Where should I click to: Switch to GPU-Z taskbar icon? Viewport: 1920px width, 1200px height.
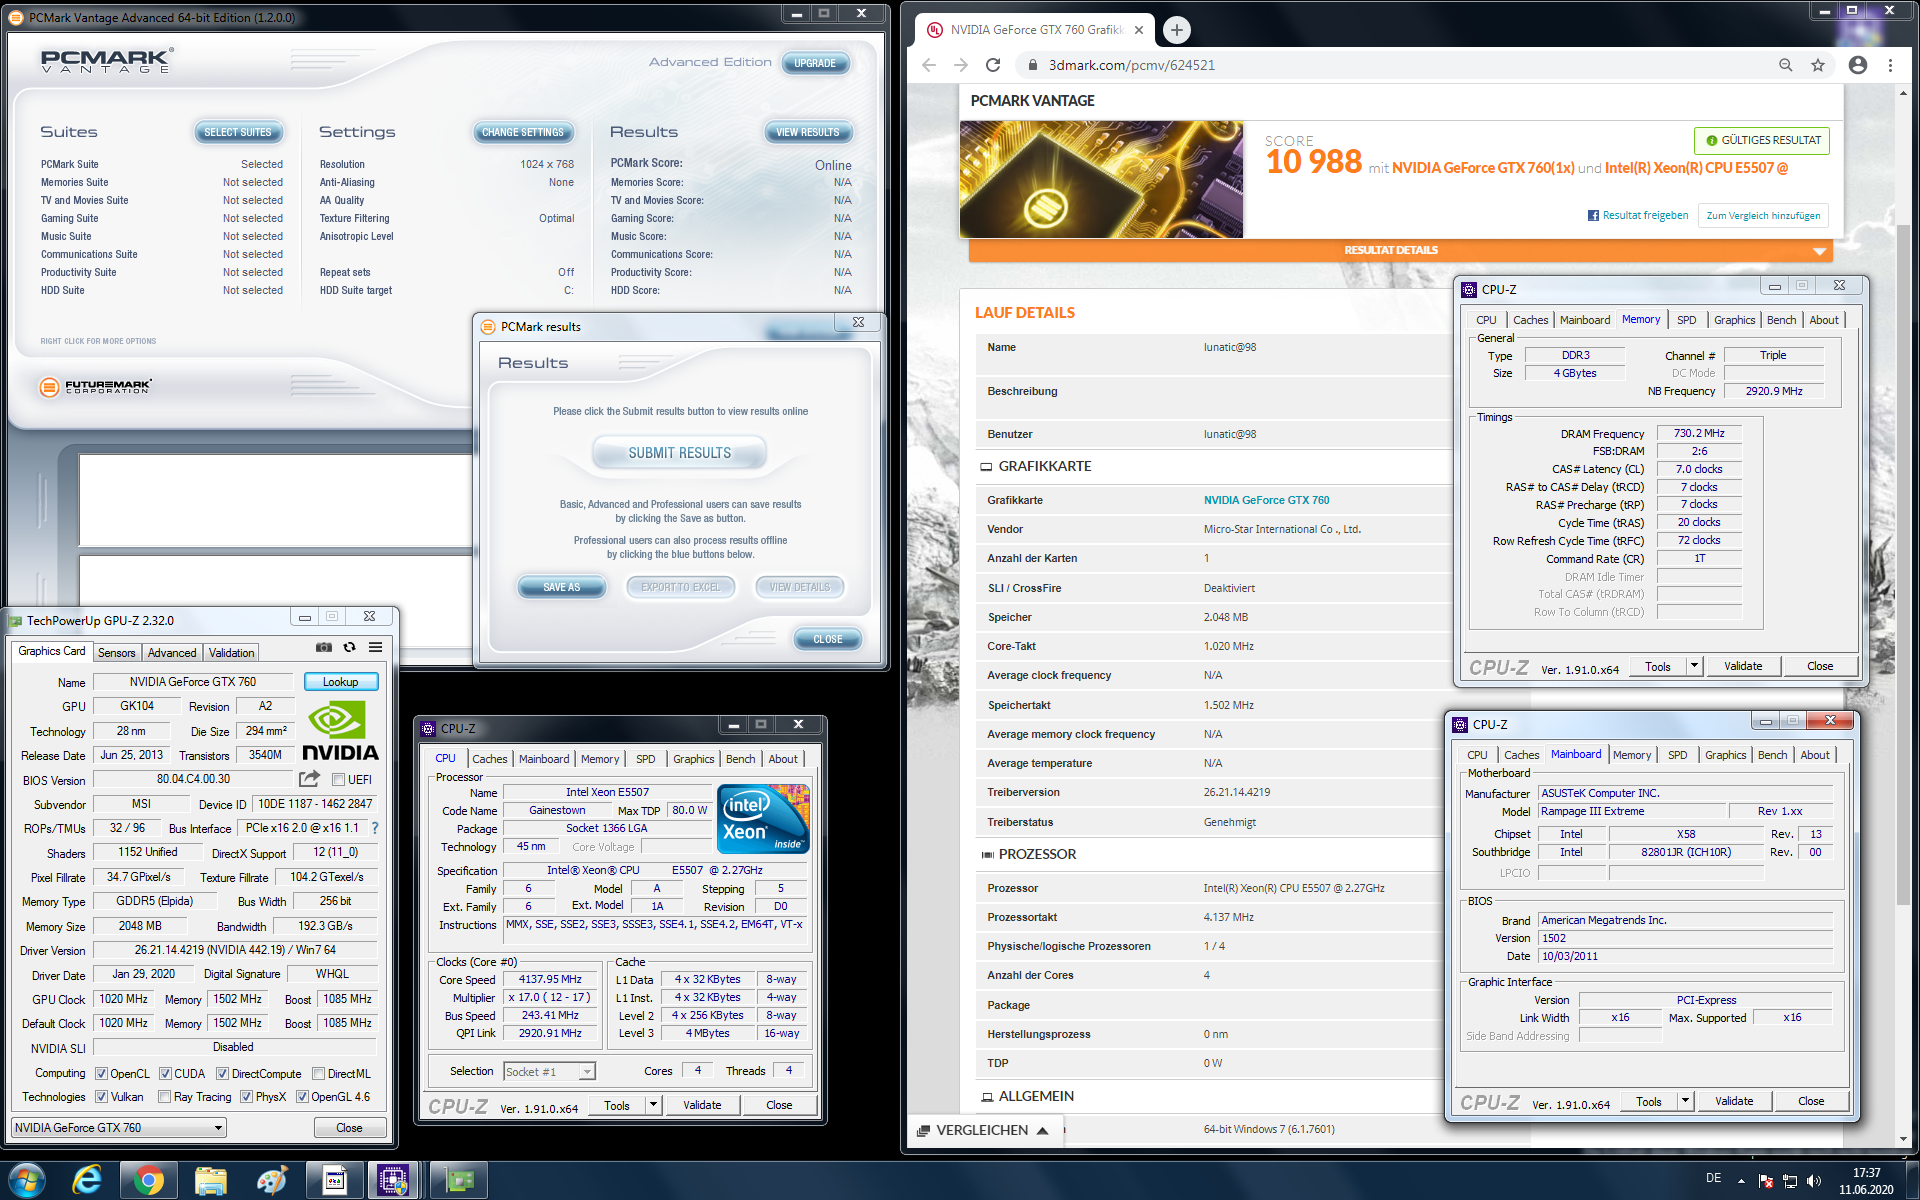tap(459, 1181)
